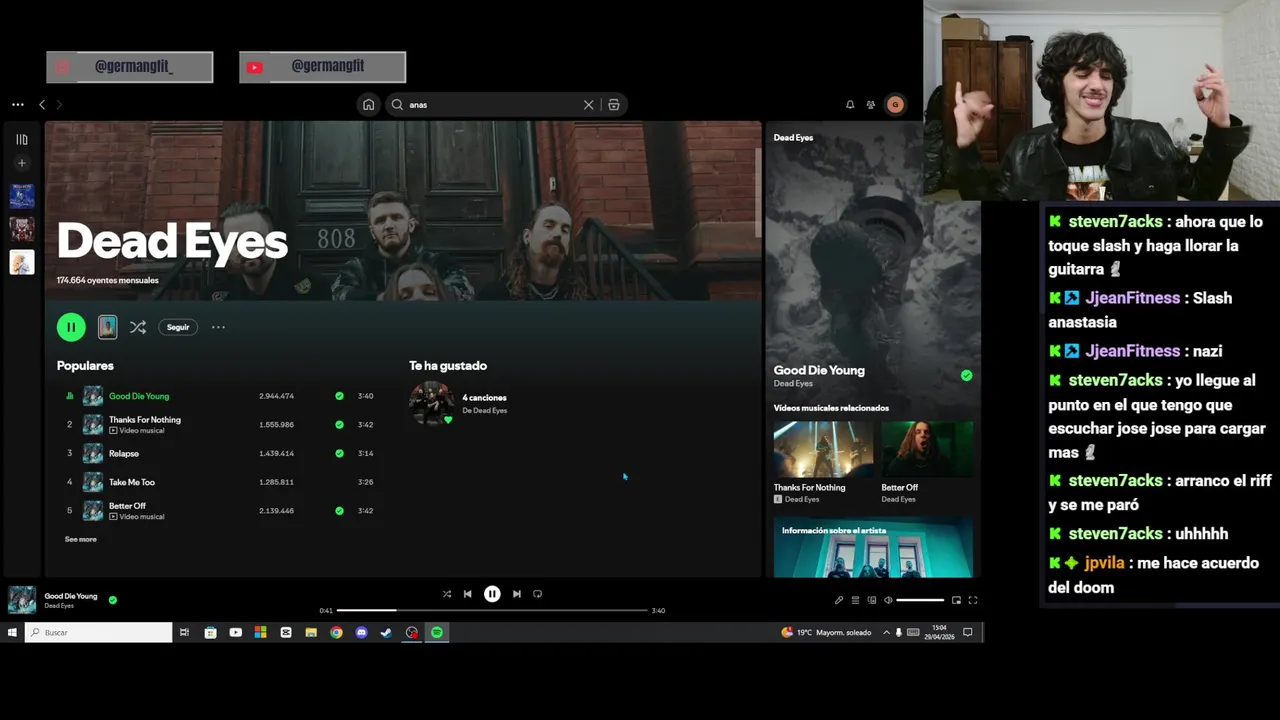Open the now playing album cover at bottom
Screen dimensions: 1280x720
click(x=22, y=600)
